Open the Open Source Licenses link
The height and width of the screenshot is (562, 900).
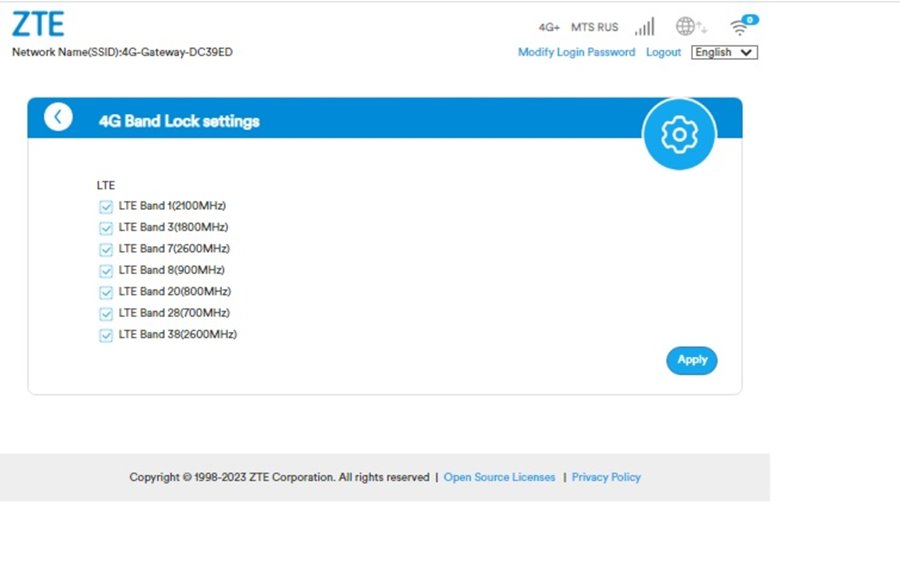coord(499,477)
